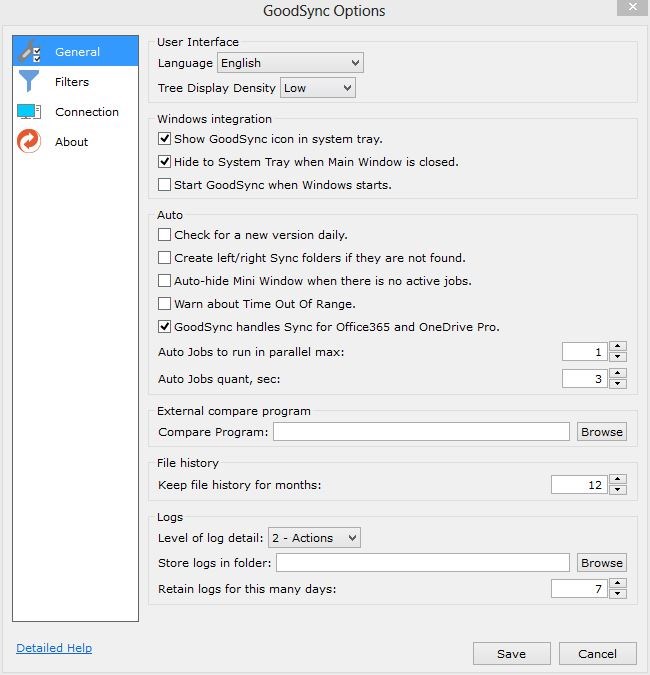Open the Level of log detail dropdown

click(x=314, y=538)
